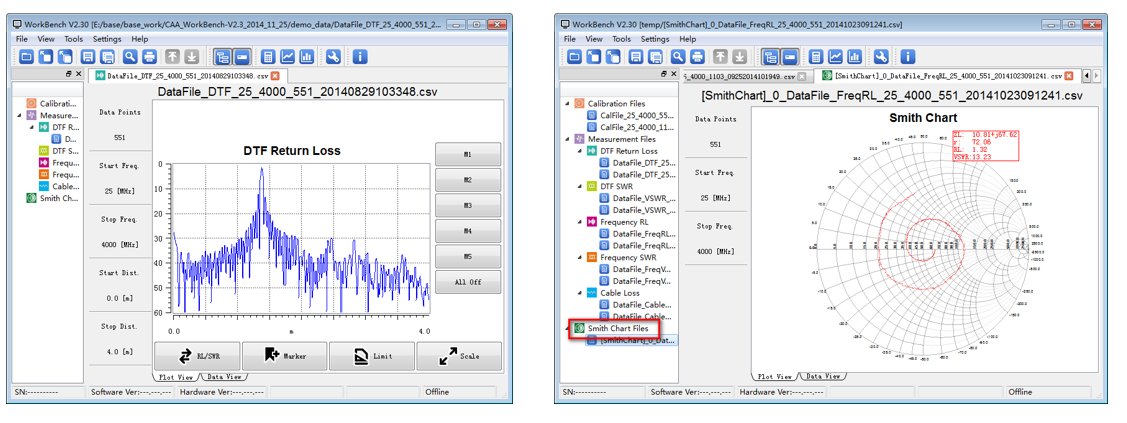Click the line chart icon in DTF window
1127x423 pixels.
[287, 57]
